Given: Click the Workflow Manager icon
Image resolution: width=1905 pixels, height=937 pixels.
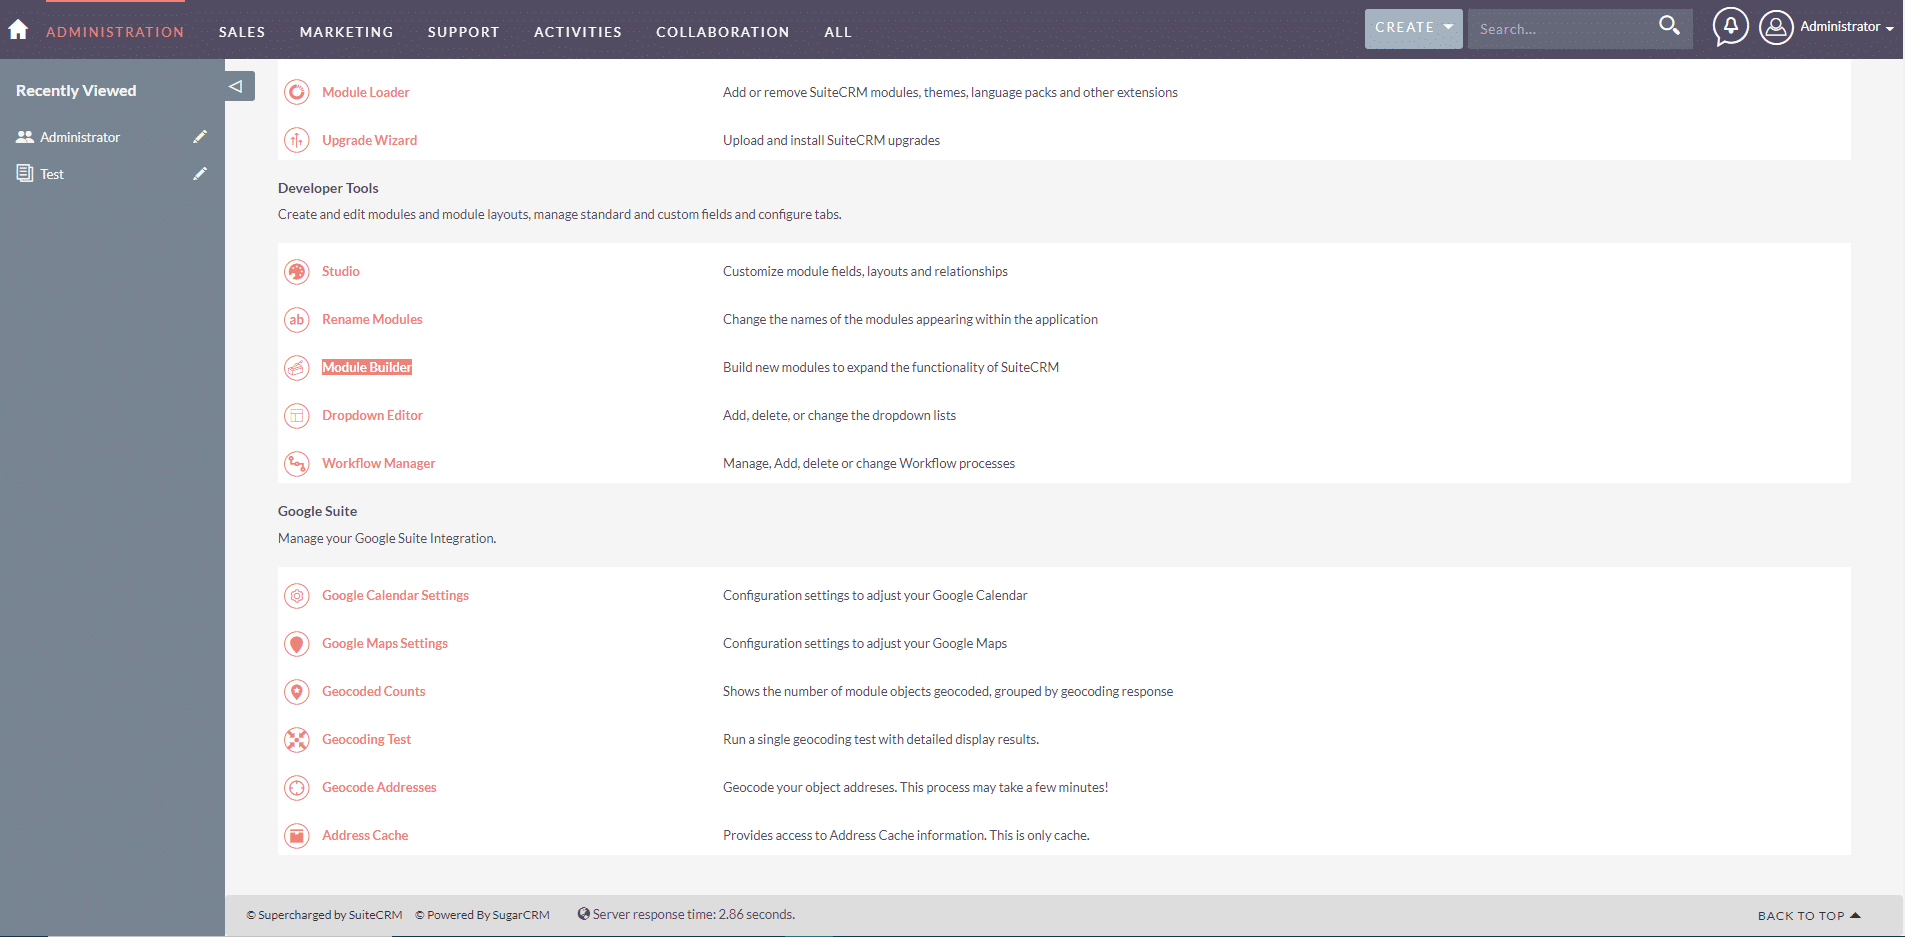Looking at the screenshot, I should (x=297, y=463).
